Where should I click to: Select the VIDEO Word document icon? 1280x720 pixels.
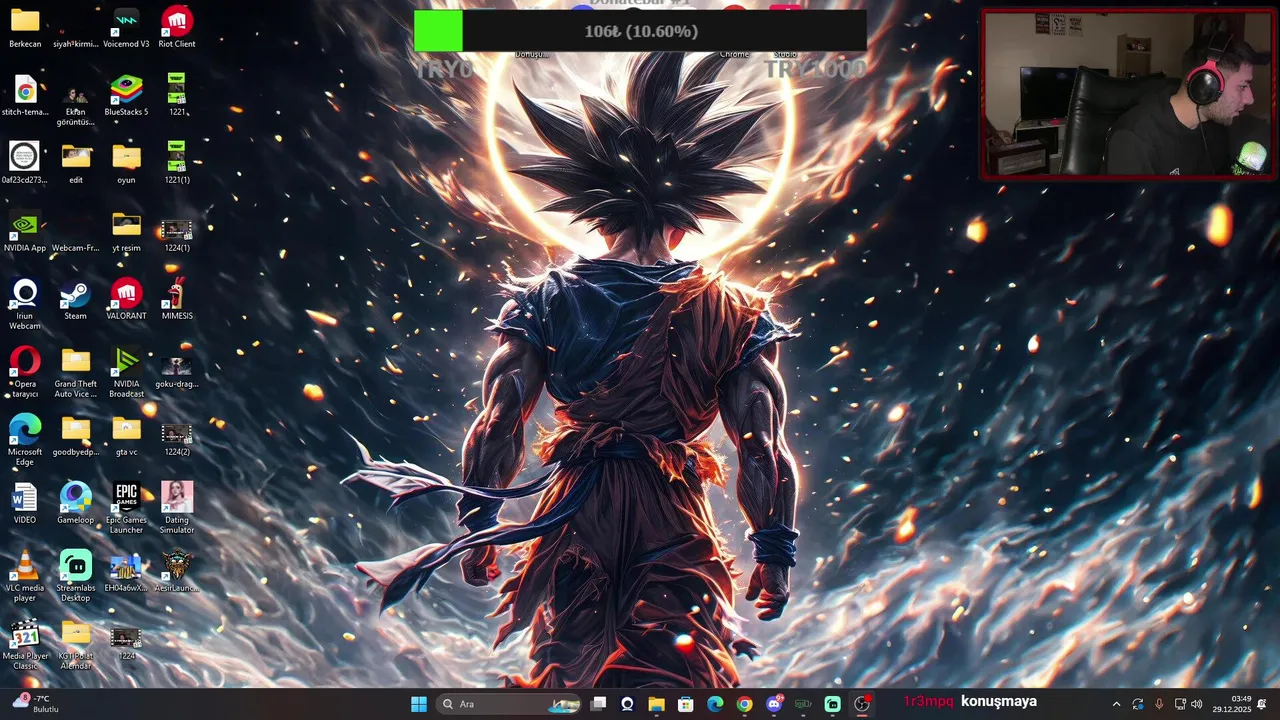(25, 503)
